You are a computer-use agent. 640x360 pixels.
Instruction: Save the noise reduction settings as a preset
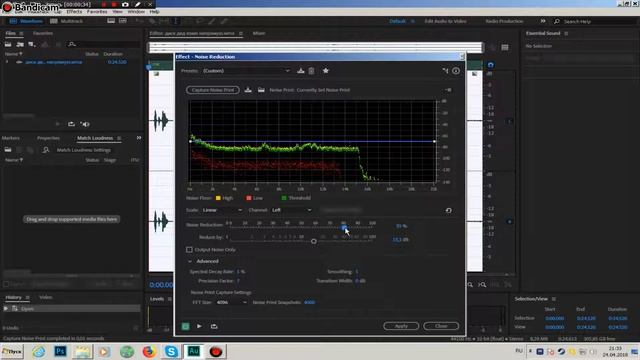(x=301, y=71)
